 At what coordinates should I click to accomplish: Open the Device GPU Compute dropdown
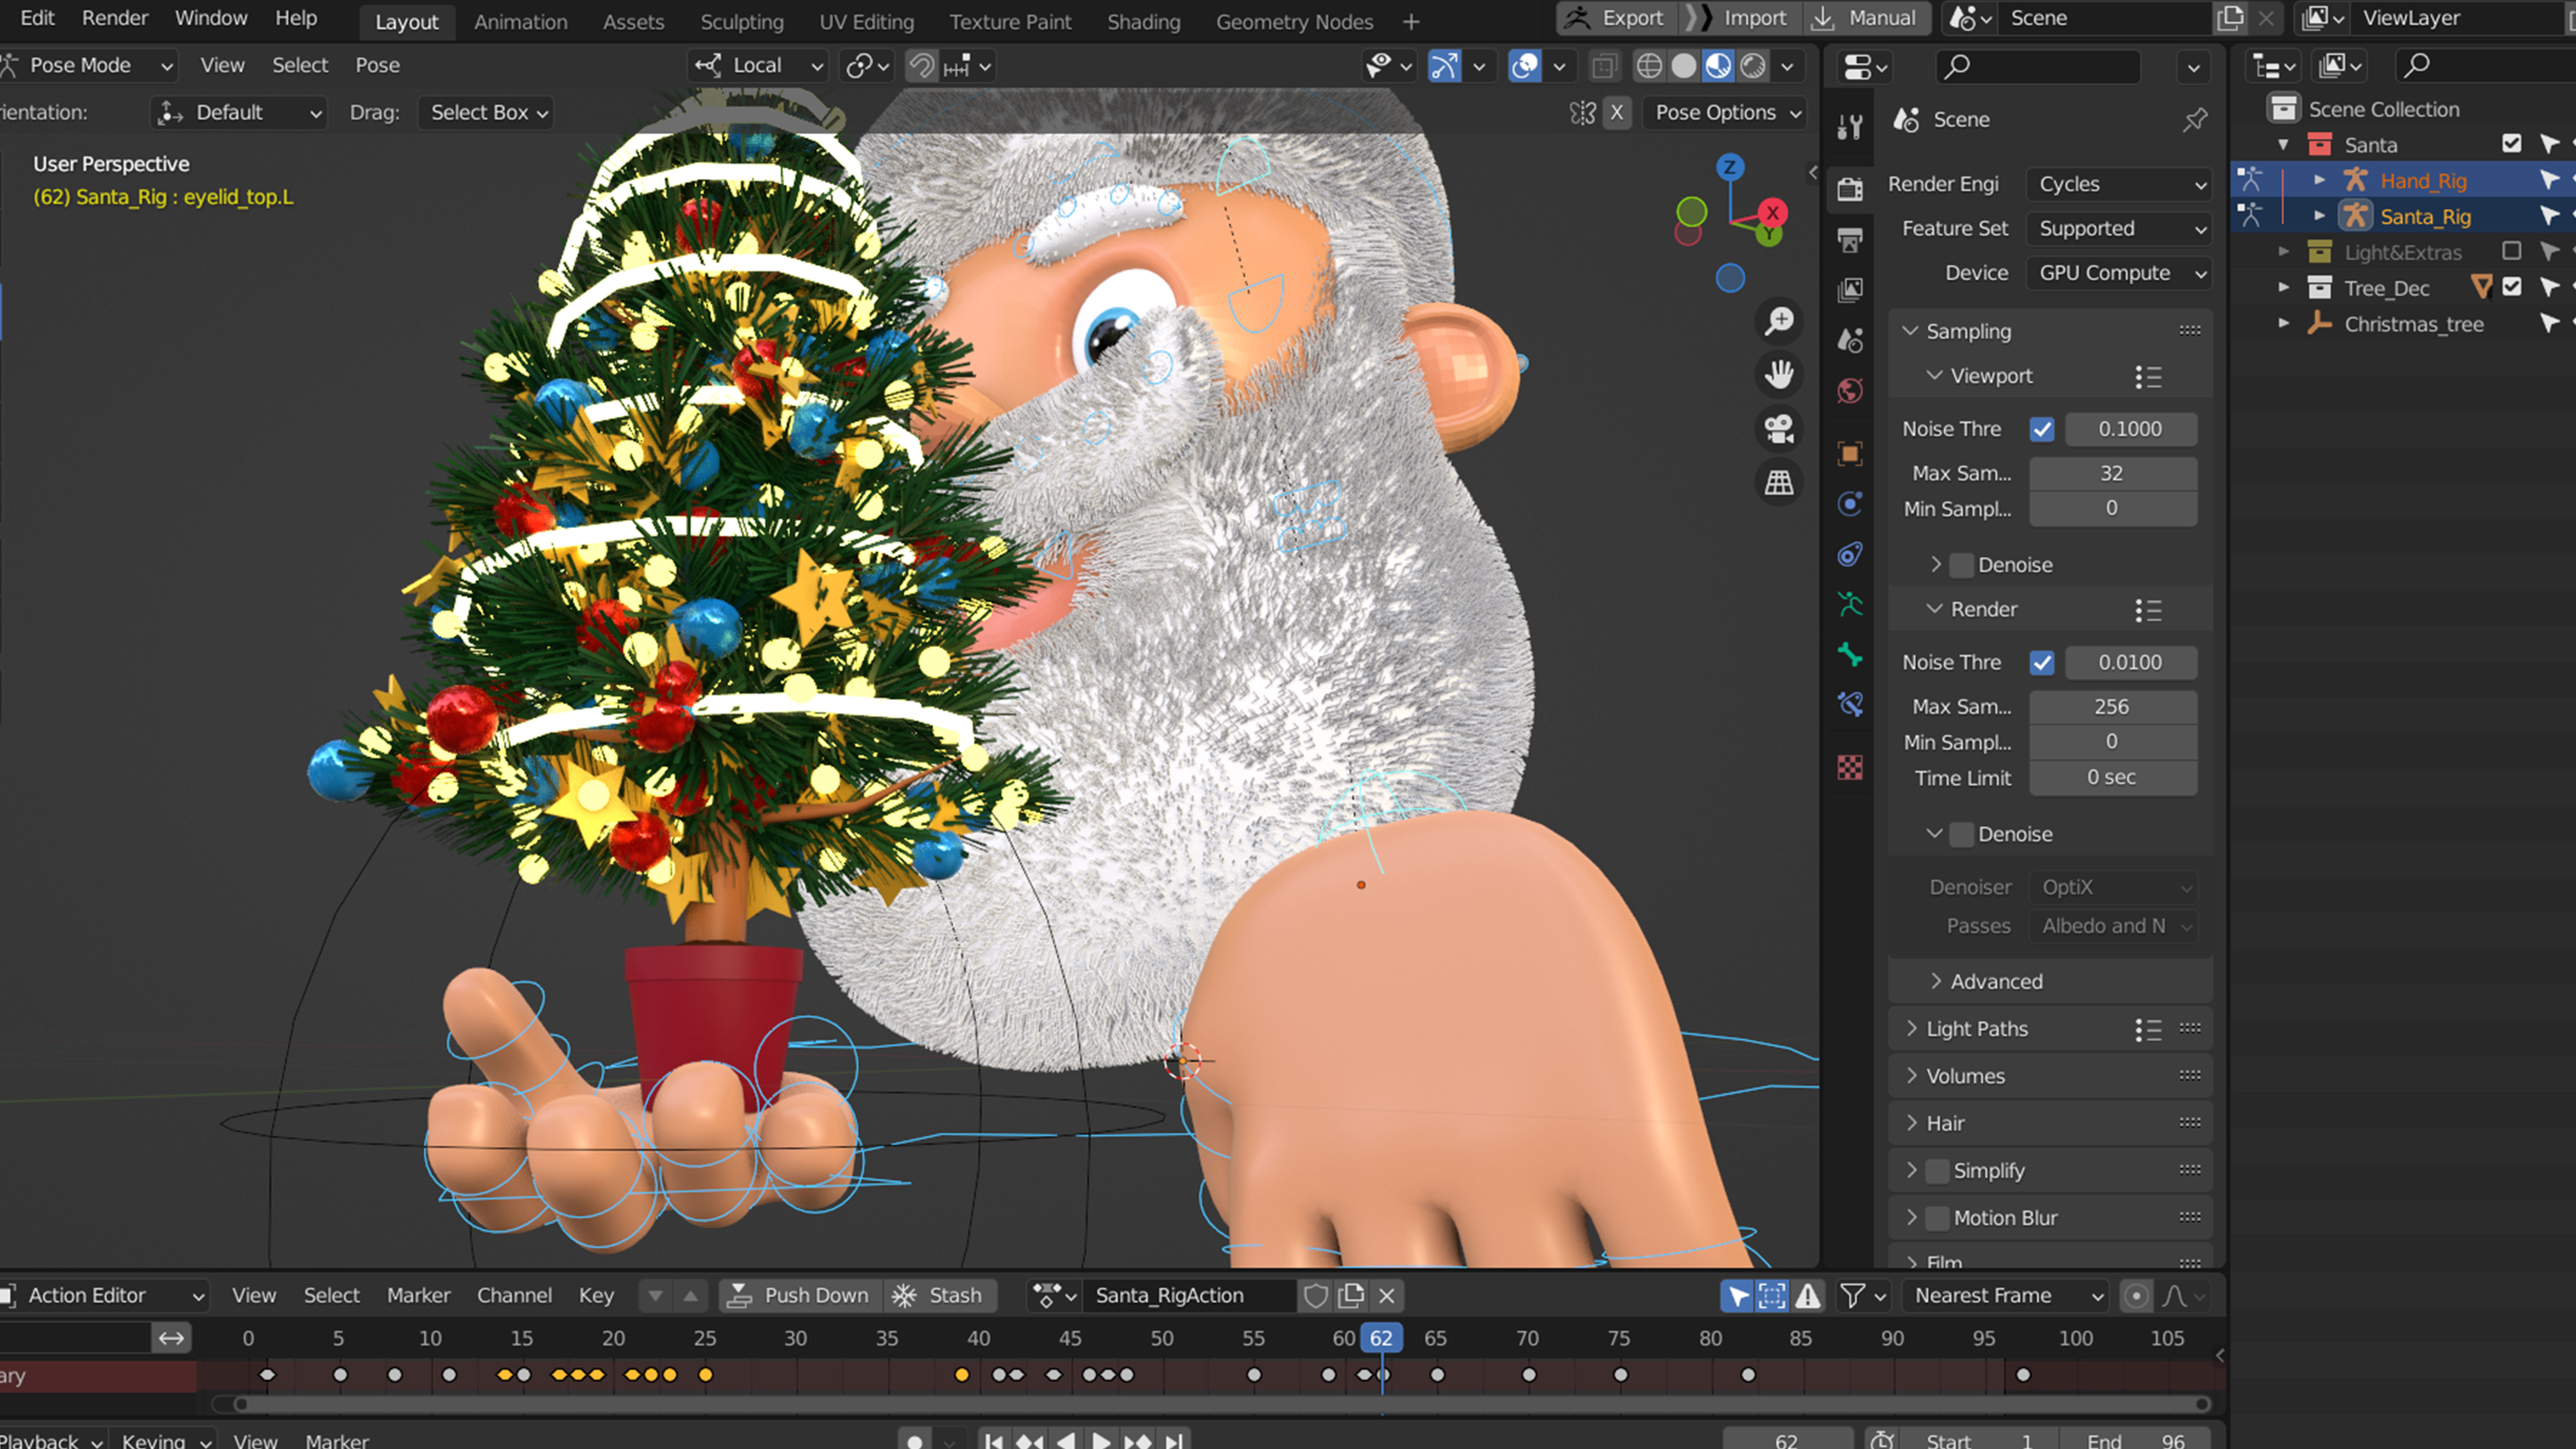[2119, 273]
